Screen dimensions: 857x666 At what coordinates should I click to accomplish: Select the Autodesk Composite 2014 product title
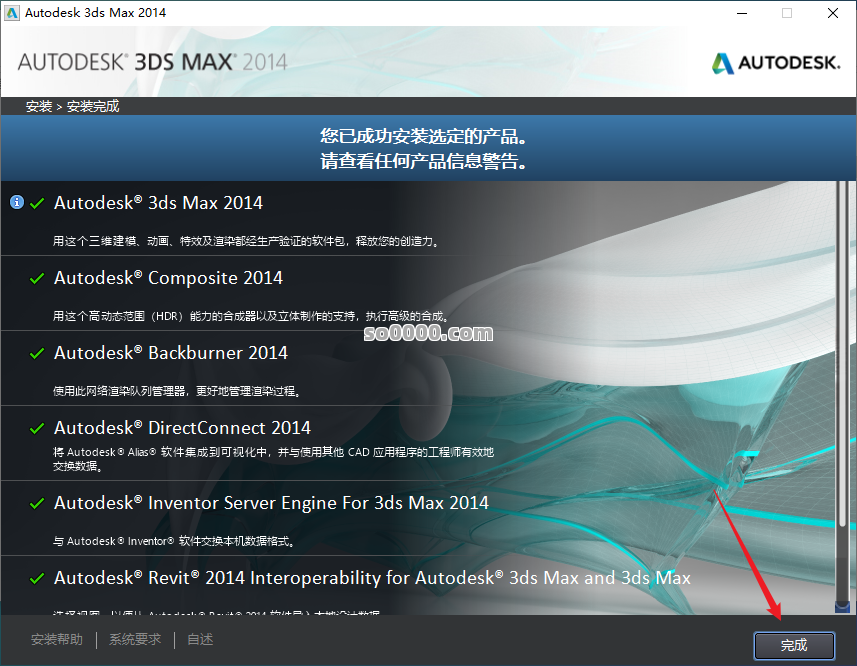168,278
